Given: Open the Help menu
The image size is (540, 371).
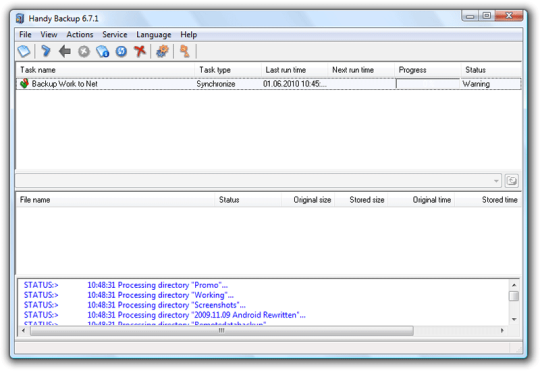Looking at the screenshot, I should coord(189,34).
